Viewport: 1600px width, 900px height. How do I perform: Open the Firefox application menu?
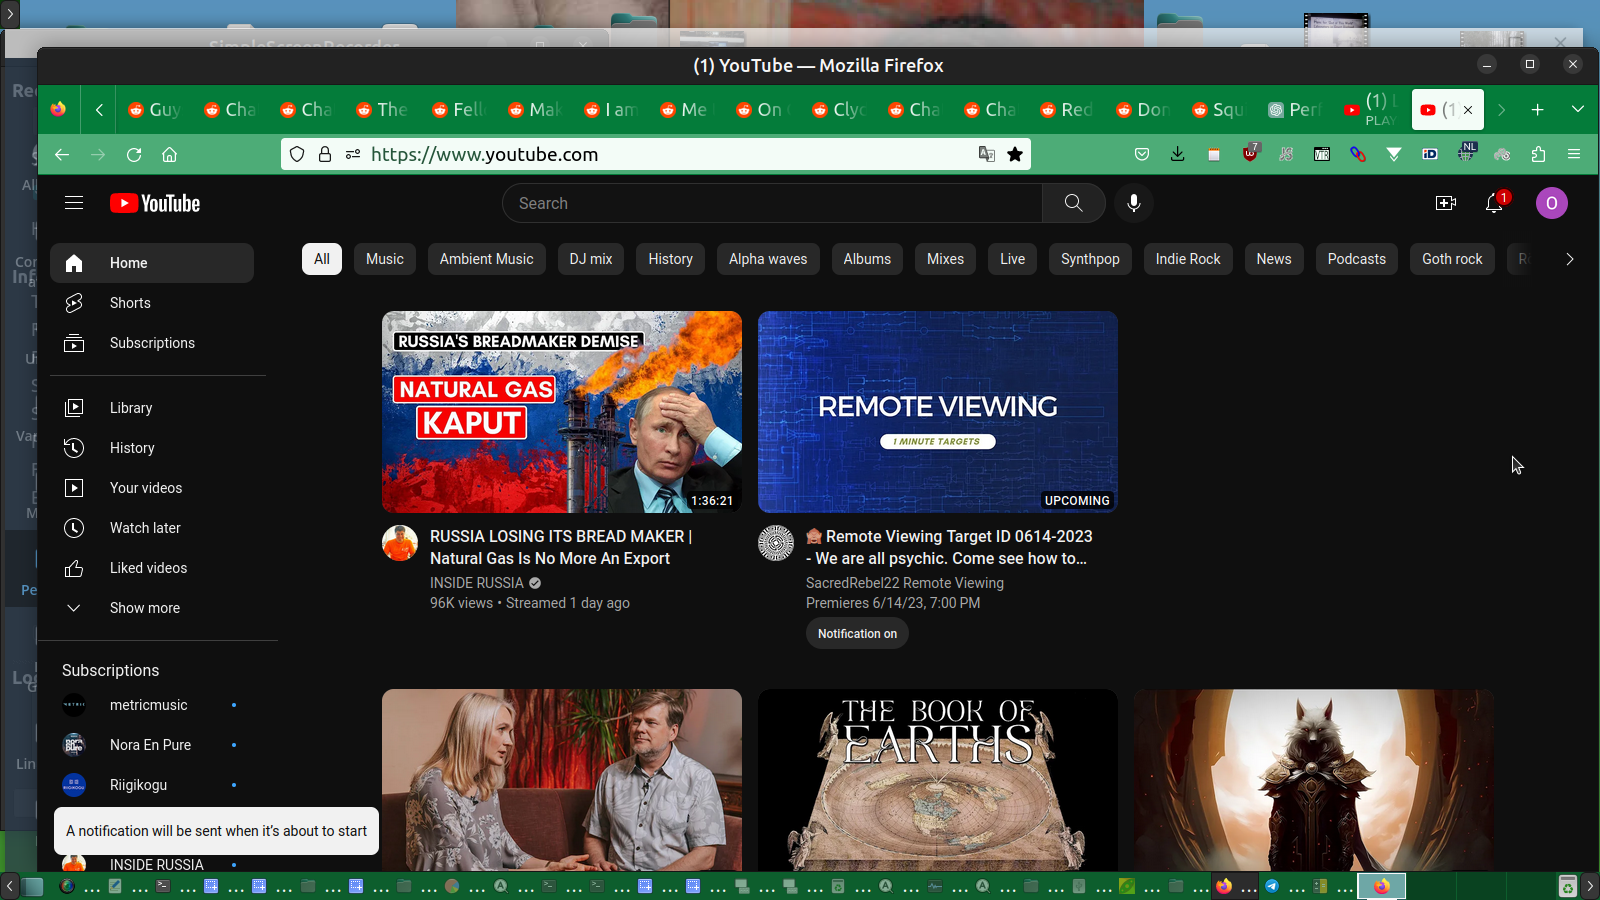tap(1574, 154)
